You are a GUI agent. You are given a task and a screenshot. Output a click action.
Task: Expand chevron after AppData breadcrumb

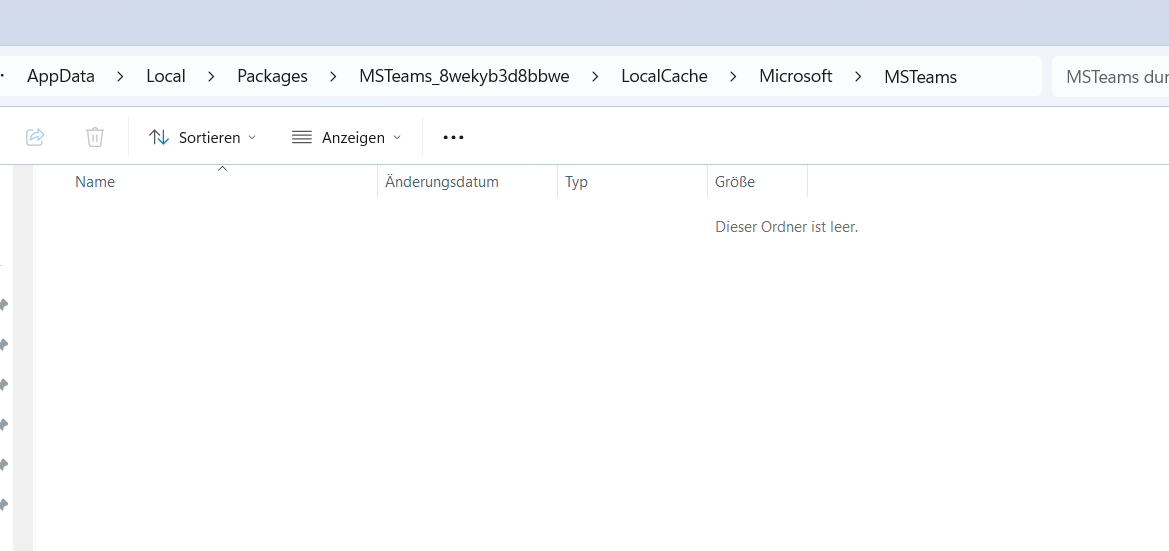pos(120,76)
